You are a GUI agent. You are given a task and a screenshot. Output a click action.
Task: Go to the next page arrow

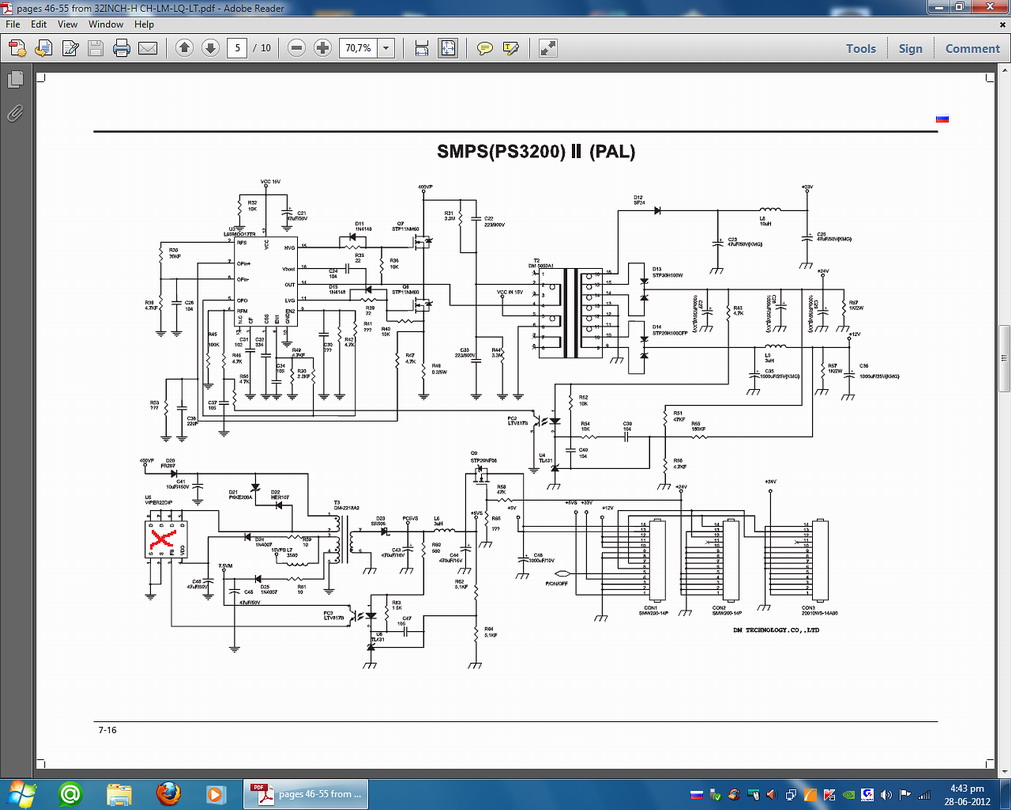tap(210, 48)
